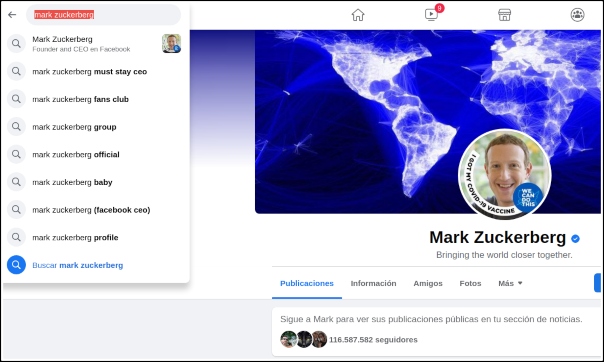The width and height of the screenshot is (604, 362).
Task: Click blue search icon next to Buscar
Action: [x=16, y=265]
